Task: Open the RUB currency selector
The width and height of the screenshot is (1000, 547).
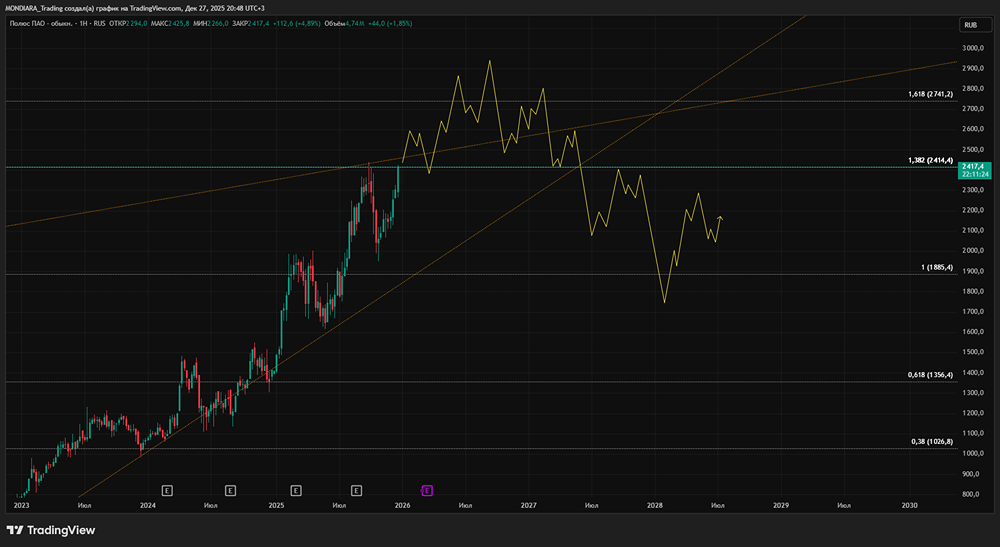Action: tap(970, 24)
